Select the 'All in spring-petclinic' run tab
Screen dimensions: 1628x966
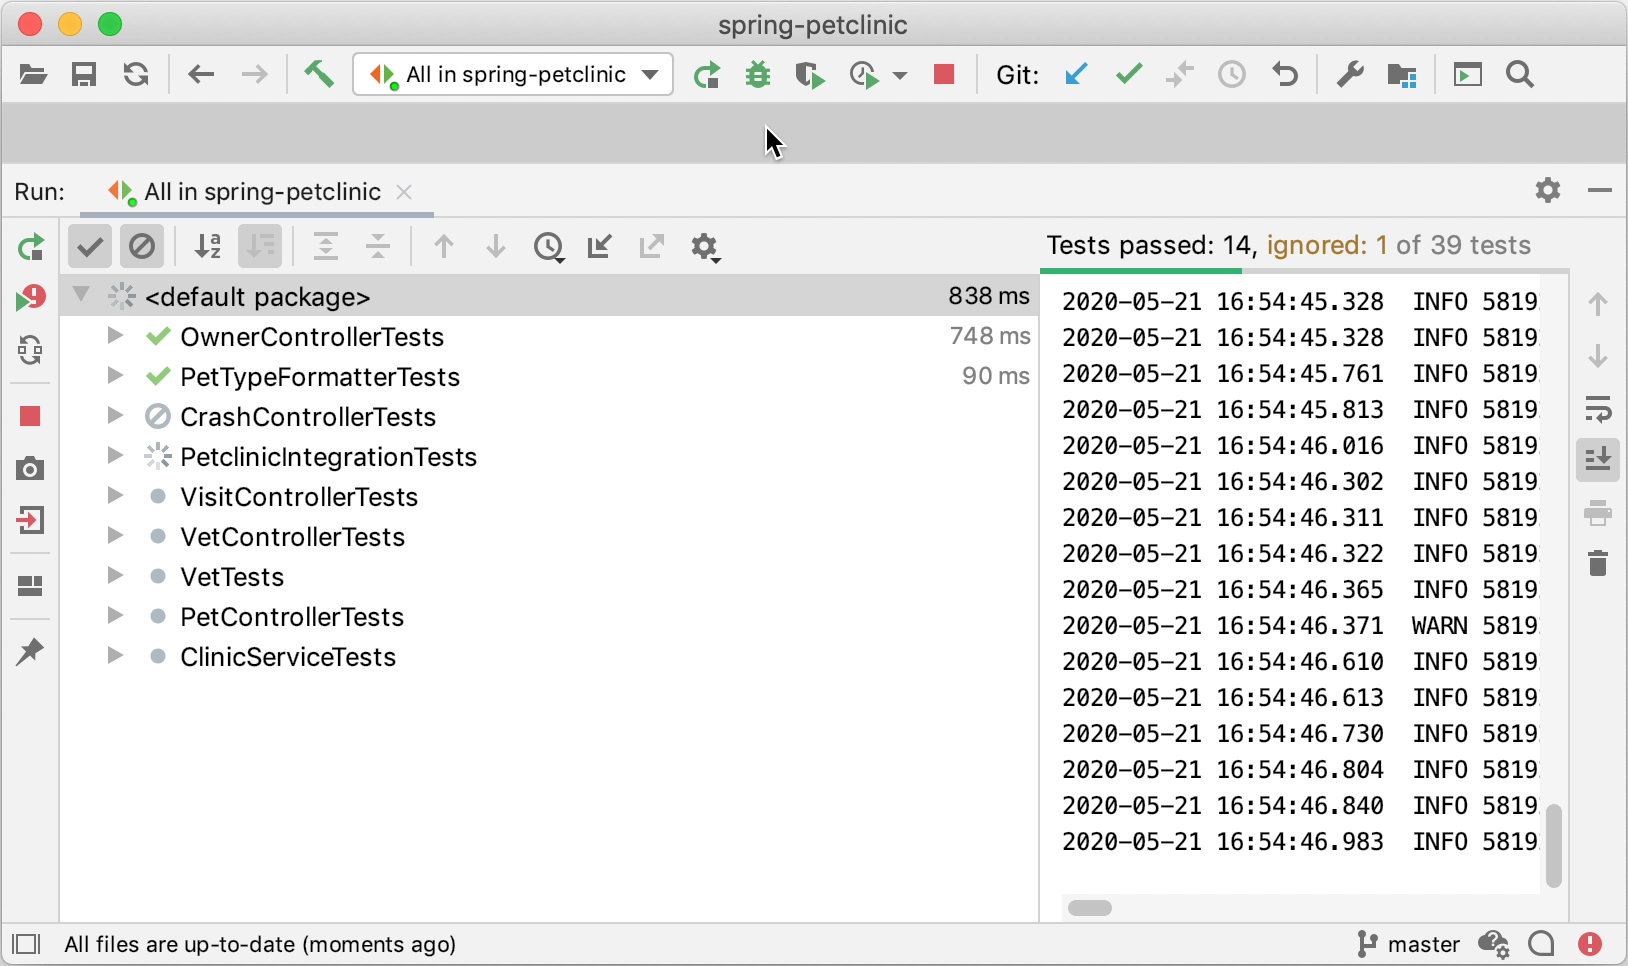[262, 192]
